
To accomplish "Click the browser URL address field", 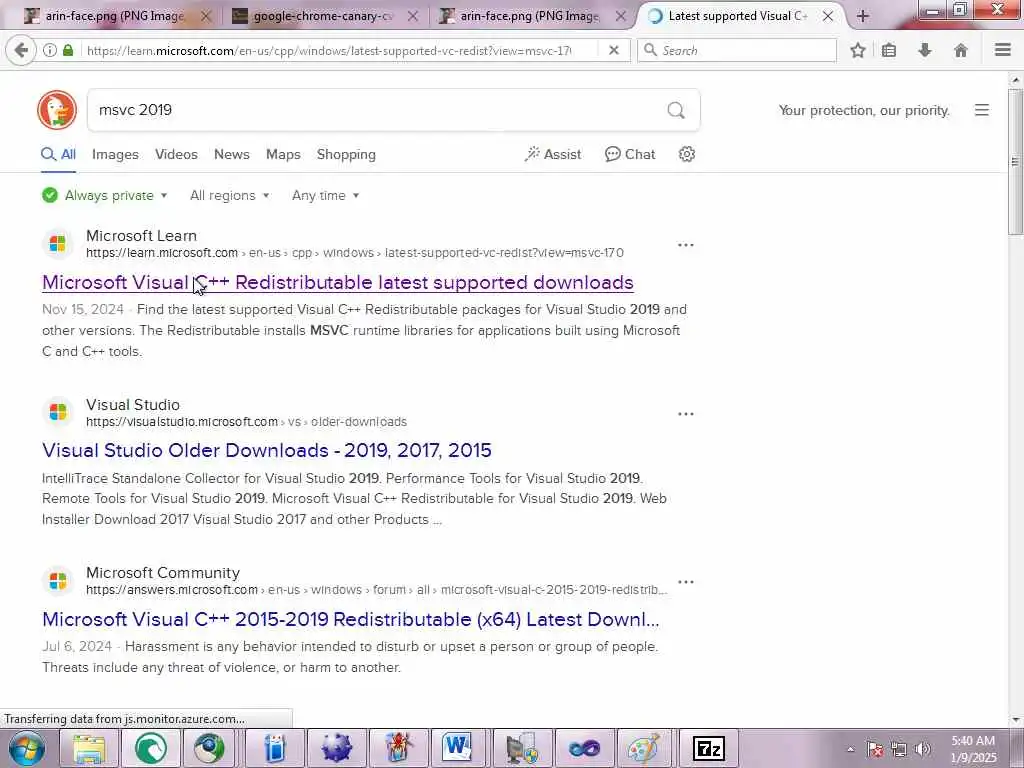I will point(329,50).
